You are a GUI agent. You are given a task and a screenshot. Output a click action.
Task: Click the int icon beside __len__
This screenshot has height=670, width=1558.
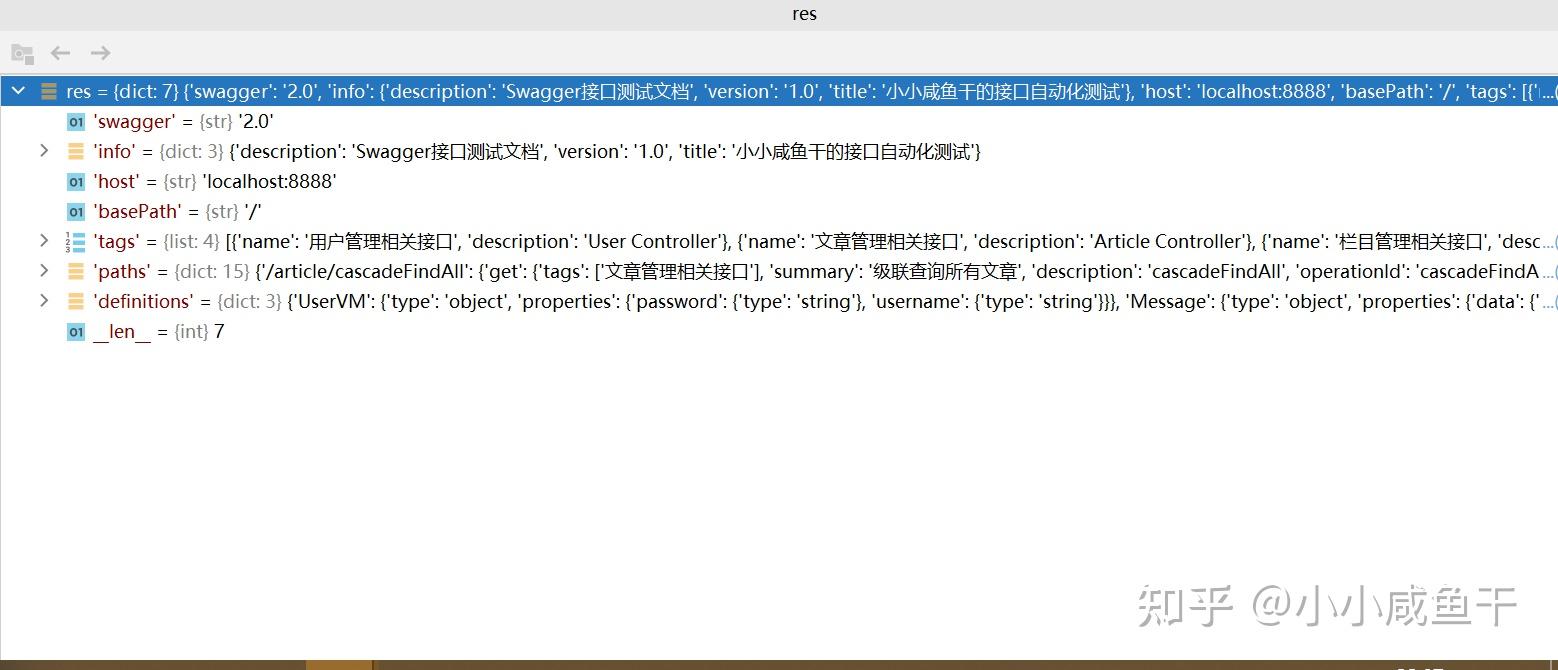76,332
